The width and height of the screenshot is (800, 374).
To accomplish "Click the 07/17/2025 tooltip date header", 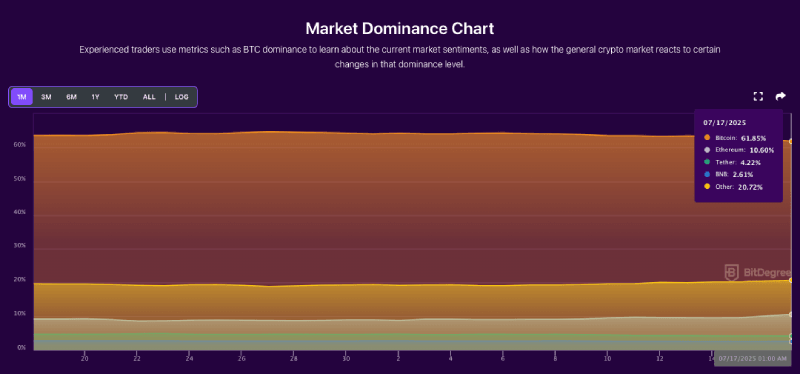I will [724, 123].
